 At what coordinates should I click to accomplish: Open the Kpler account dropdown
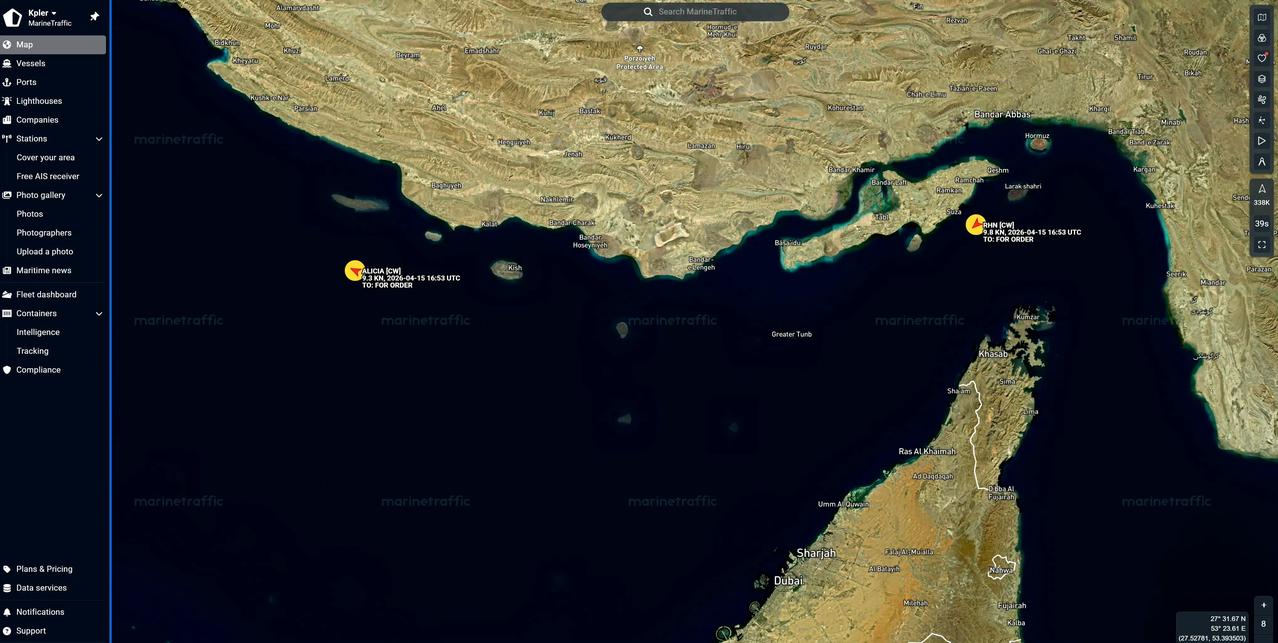coord(43,13)
